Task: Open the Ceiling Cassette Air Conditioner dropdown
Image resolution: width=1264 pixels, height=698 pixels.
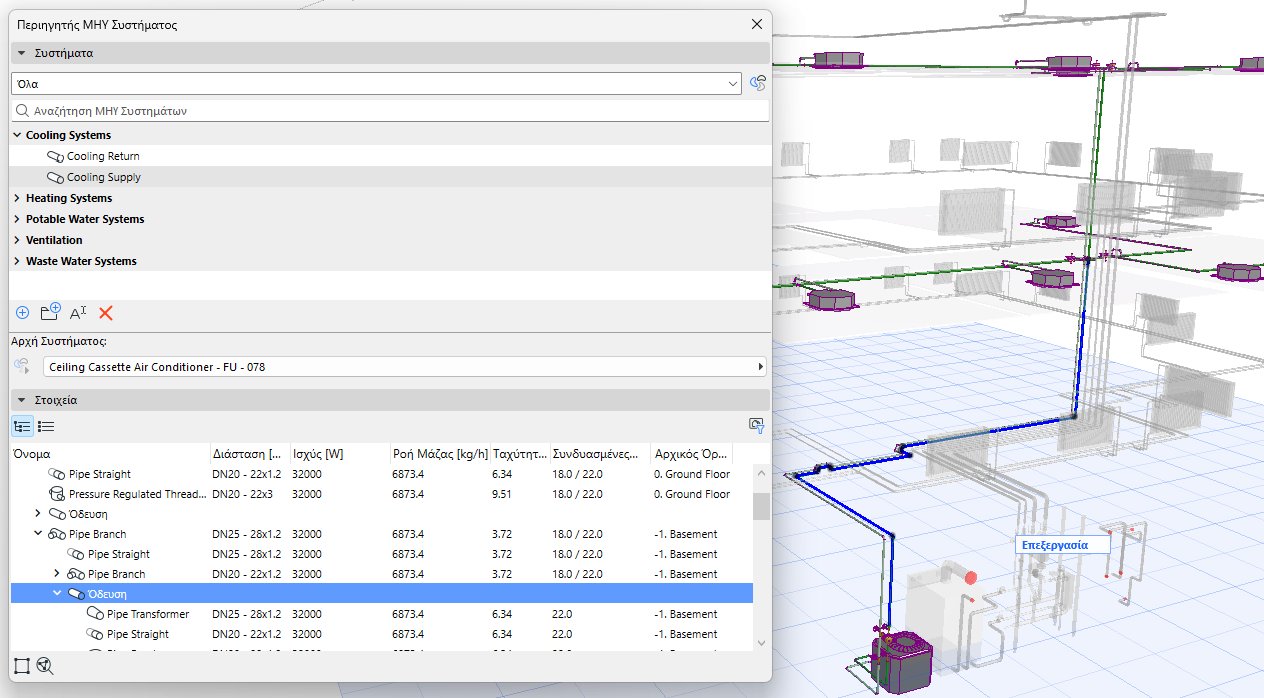Action: click(405, 367)
